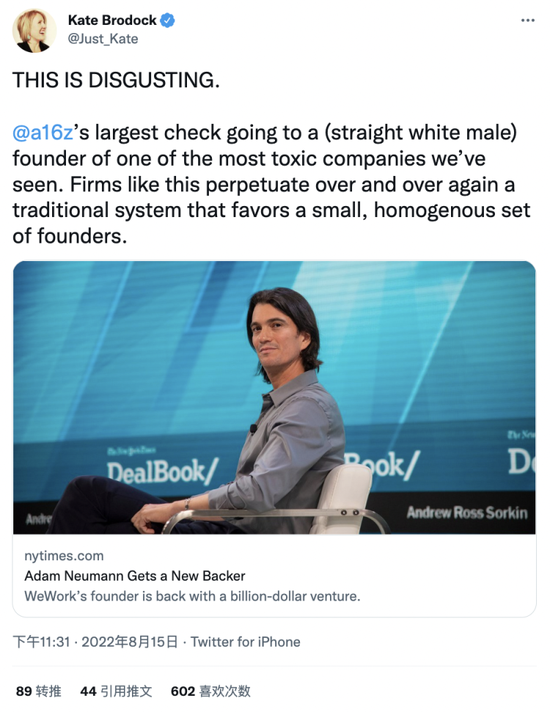Click the nytimes.com source link
The image size is (550, 712).
[x=64, y=556]
